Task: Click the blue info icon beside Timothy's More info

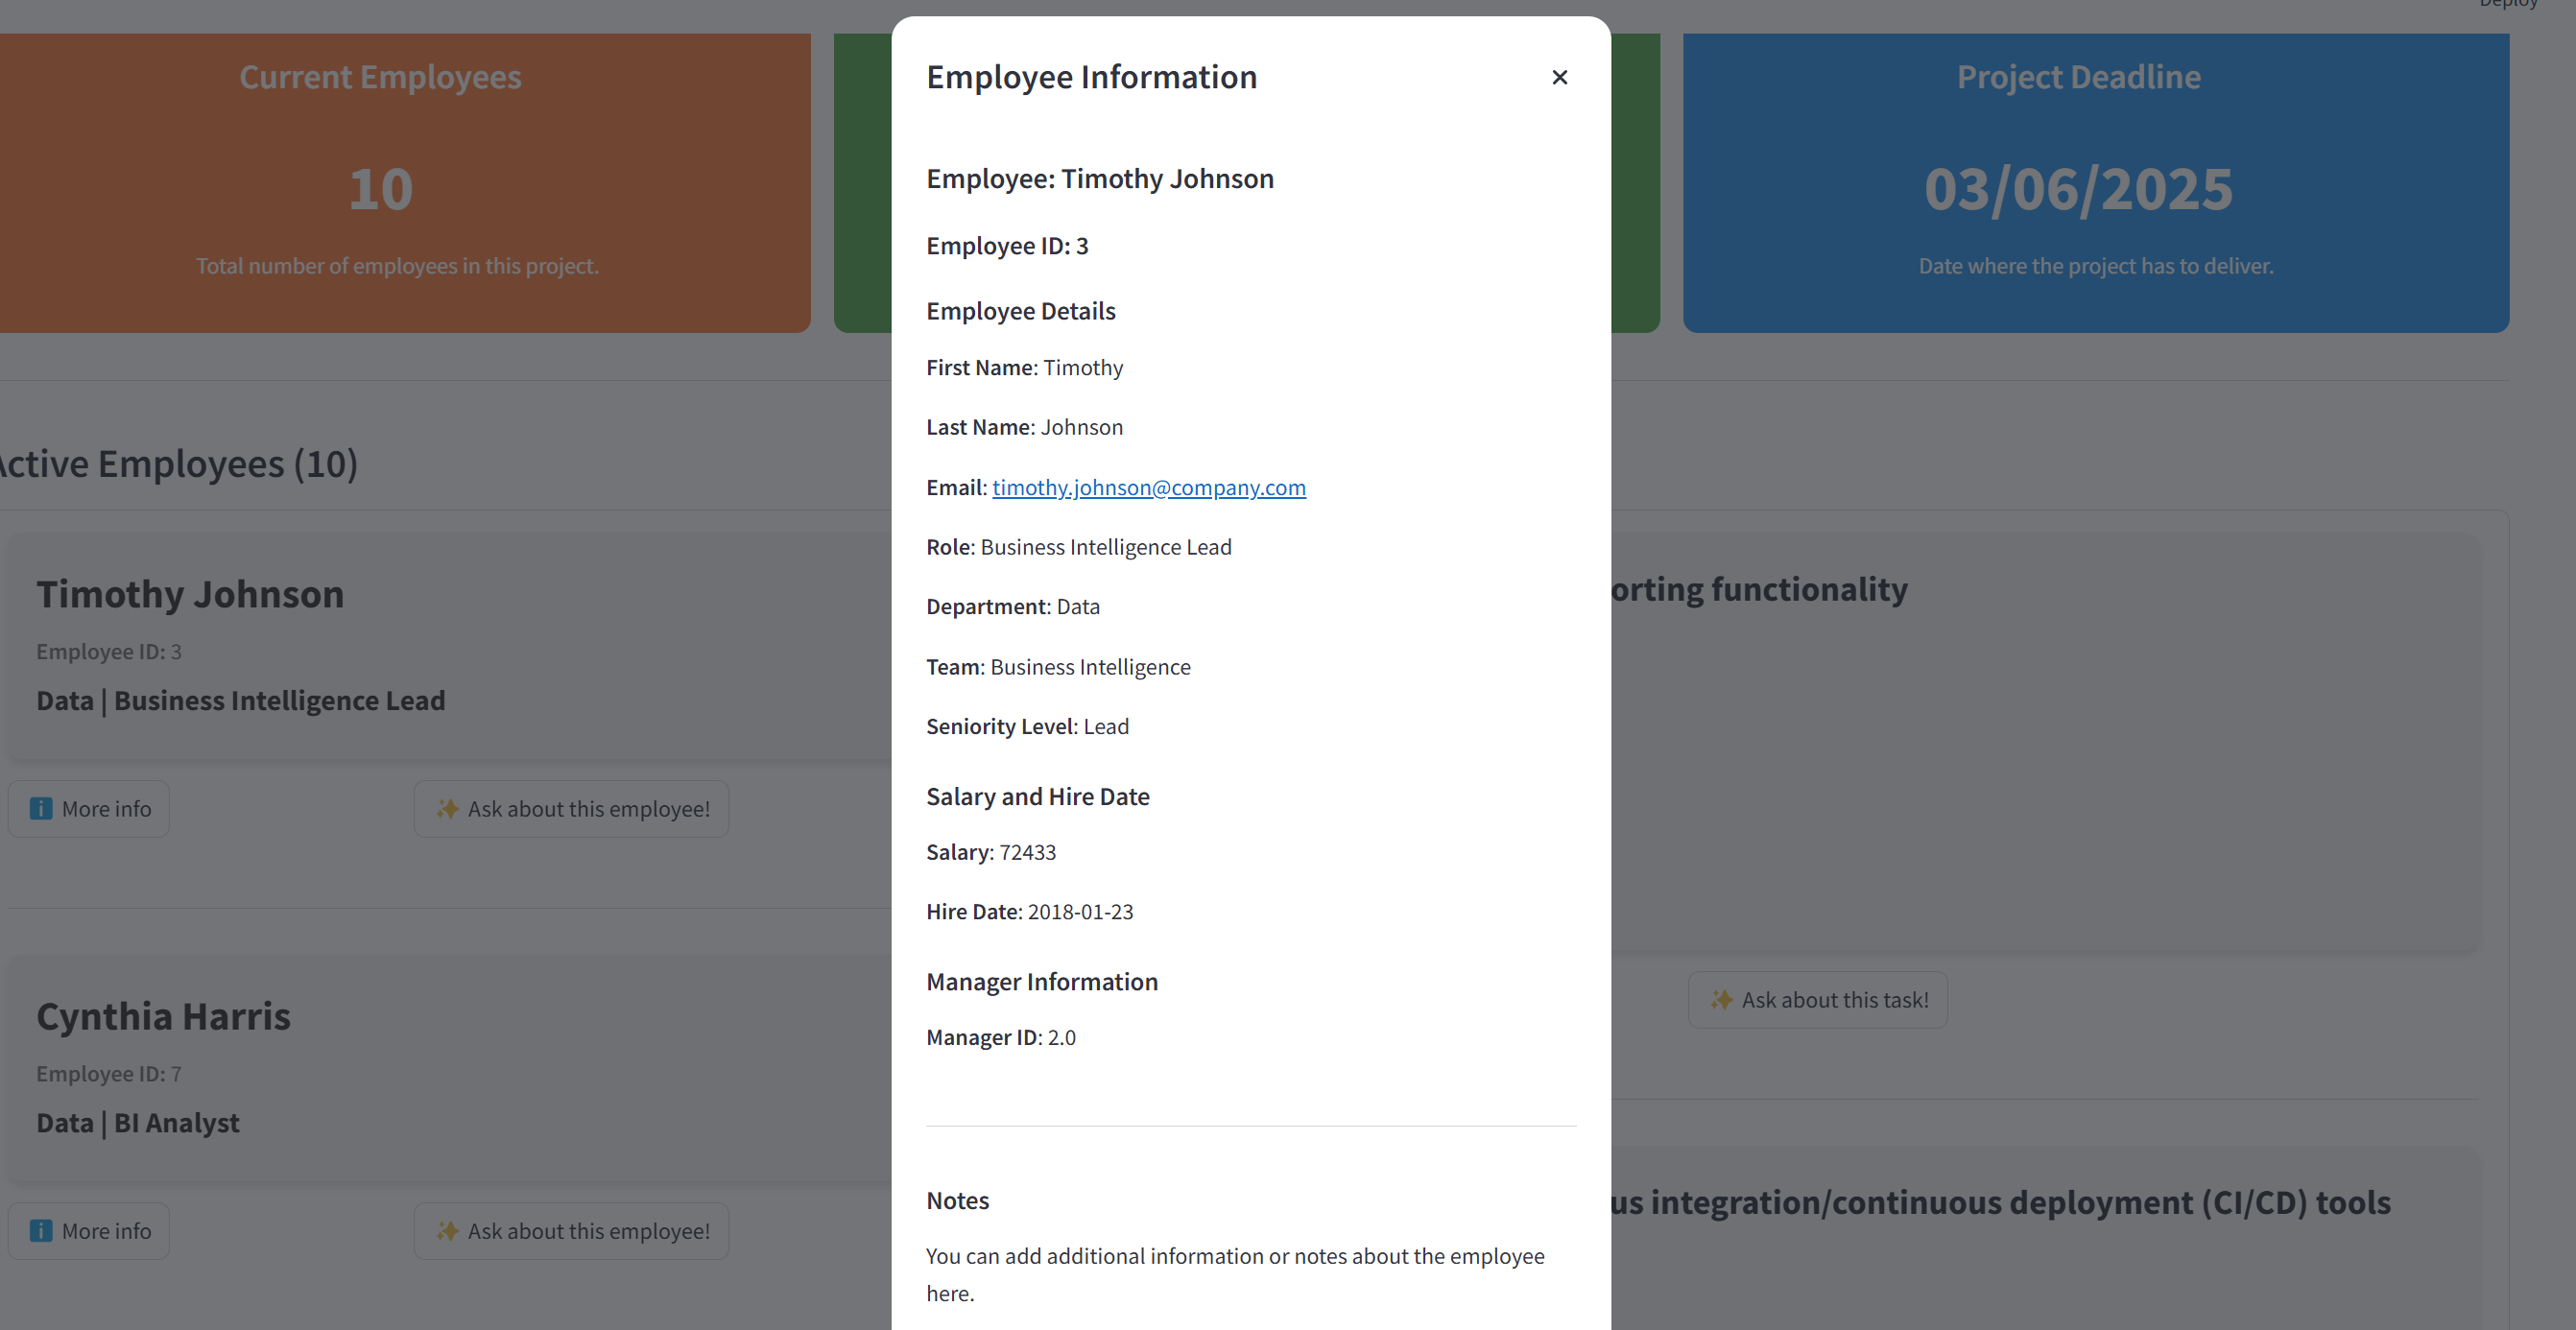Action: point(41,808)
